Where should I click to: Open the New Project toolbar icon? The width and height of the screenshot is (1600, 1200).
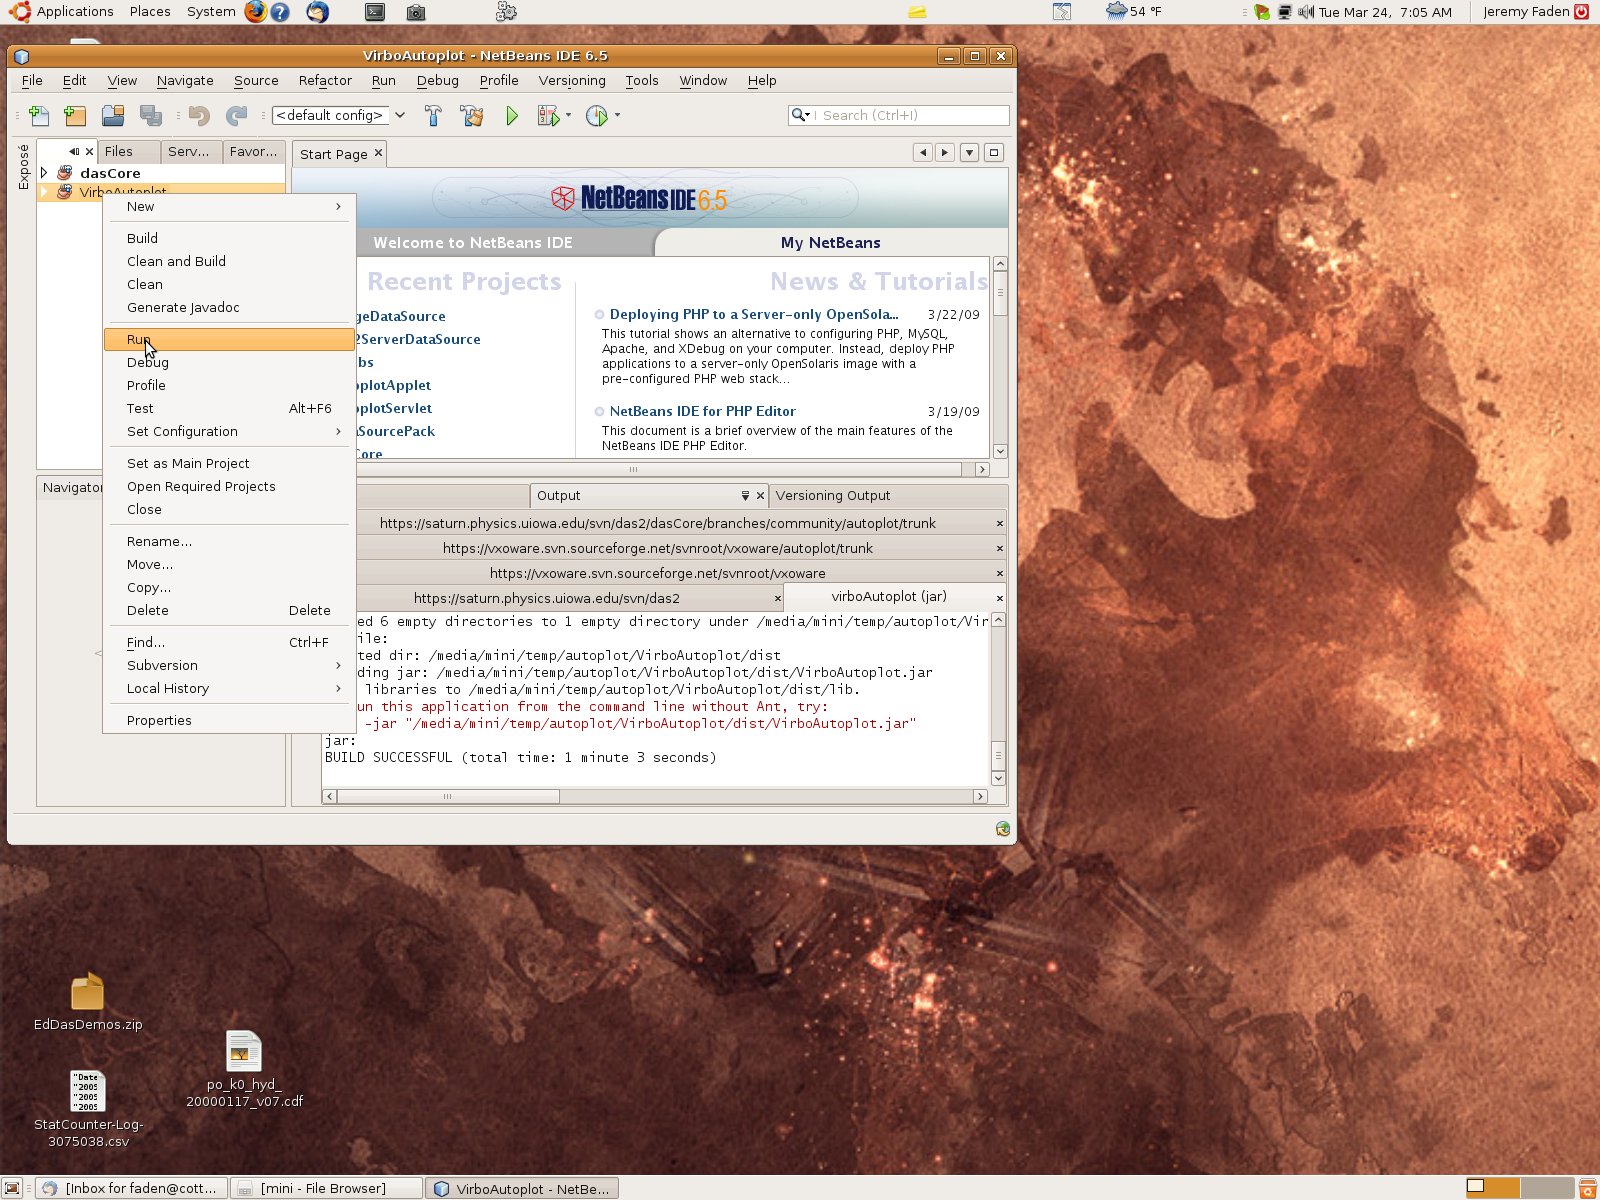coord(75,115)
